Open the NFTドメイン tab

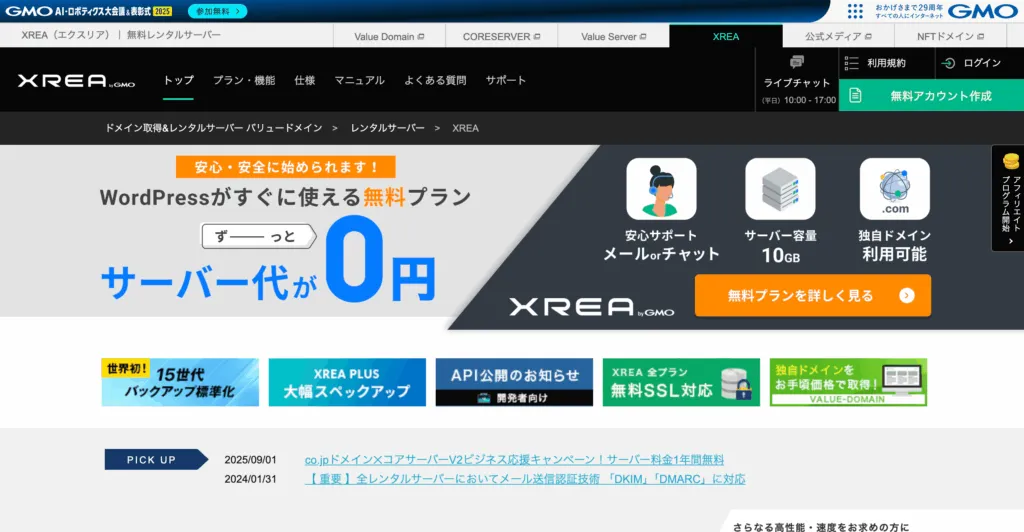(x=950, y=36)
